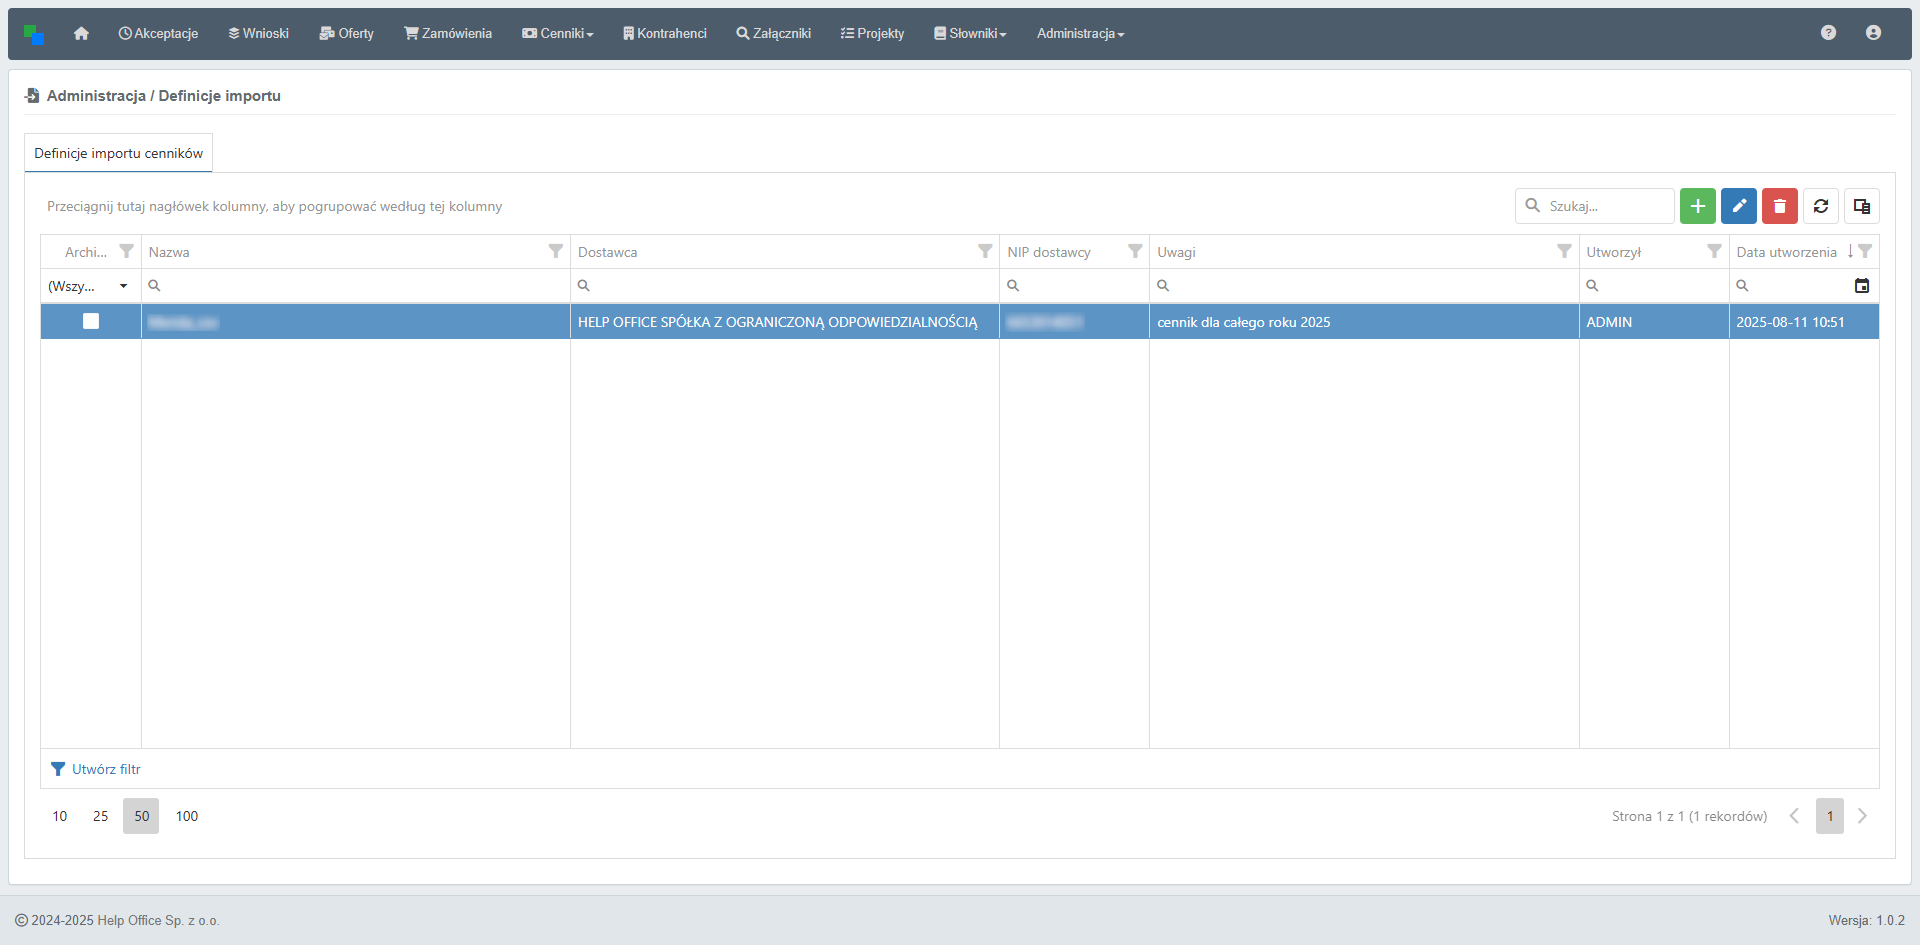Screen dimensions: 1920x945
Task: Open the help question mark icon
Action: click(1828, 33)
